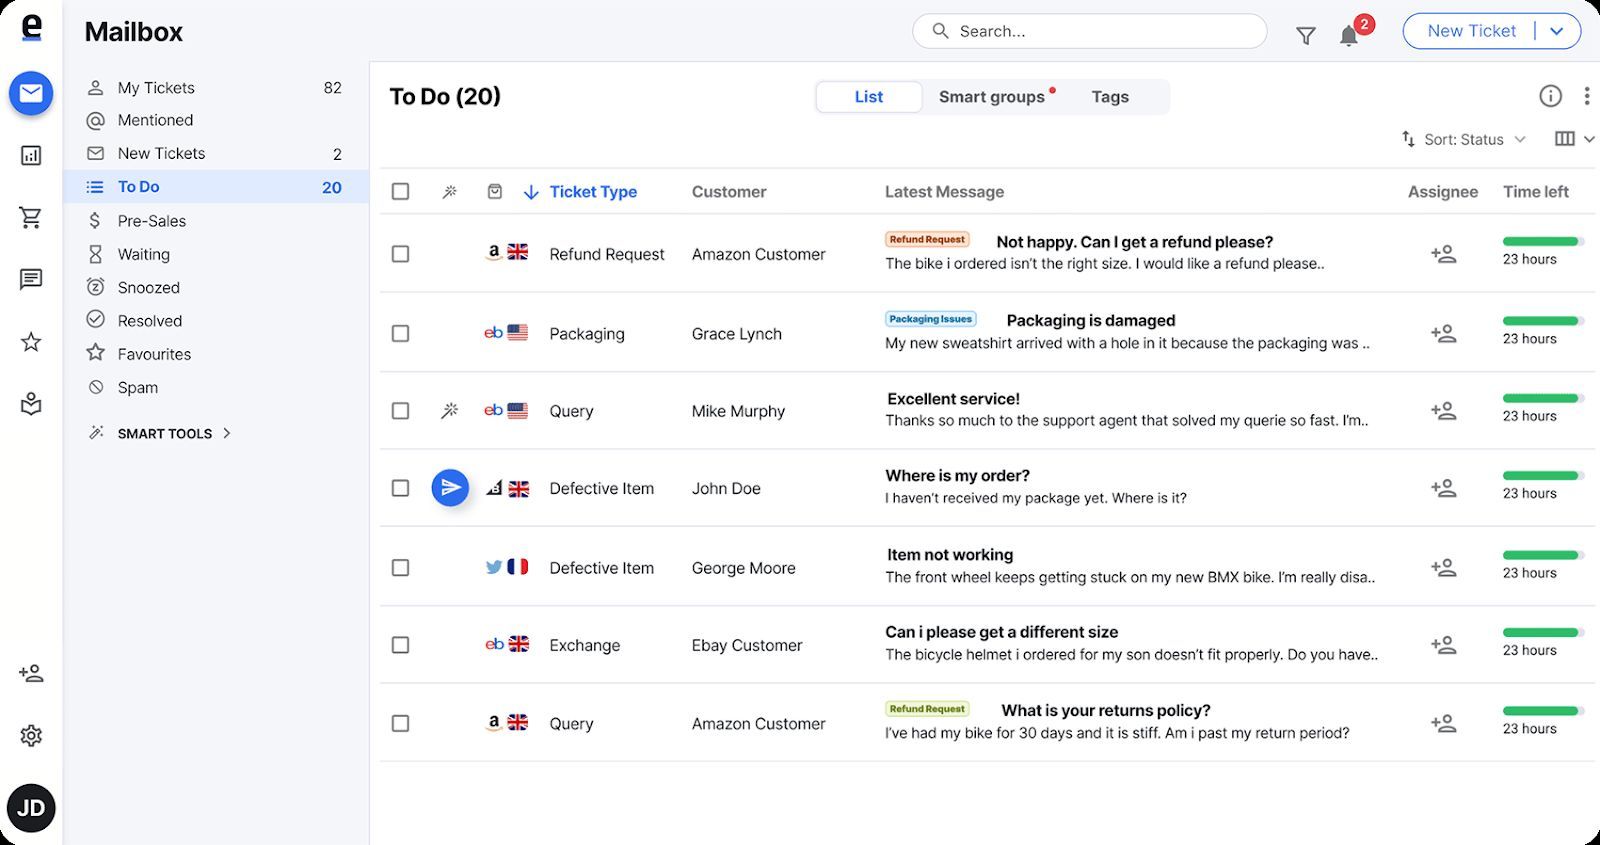The height and width of the screenshot is (845, 1600).
Task: Open 'Packaging is damaged' message
Action: coord(1090,320)
